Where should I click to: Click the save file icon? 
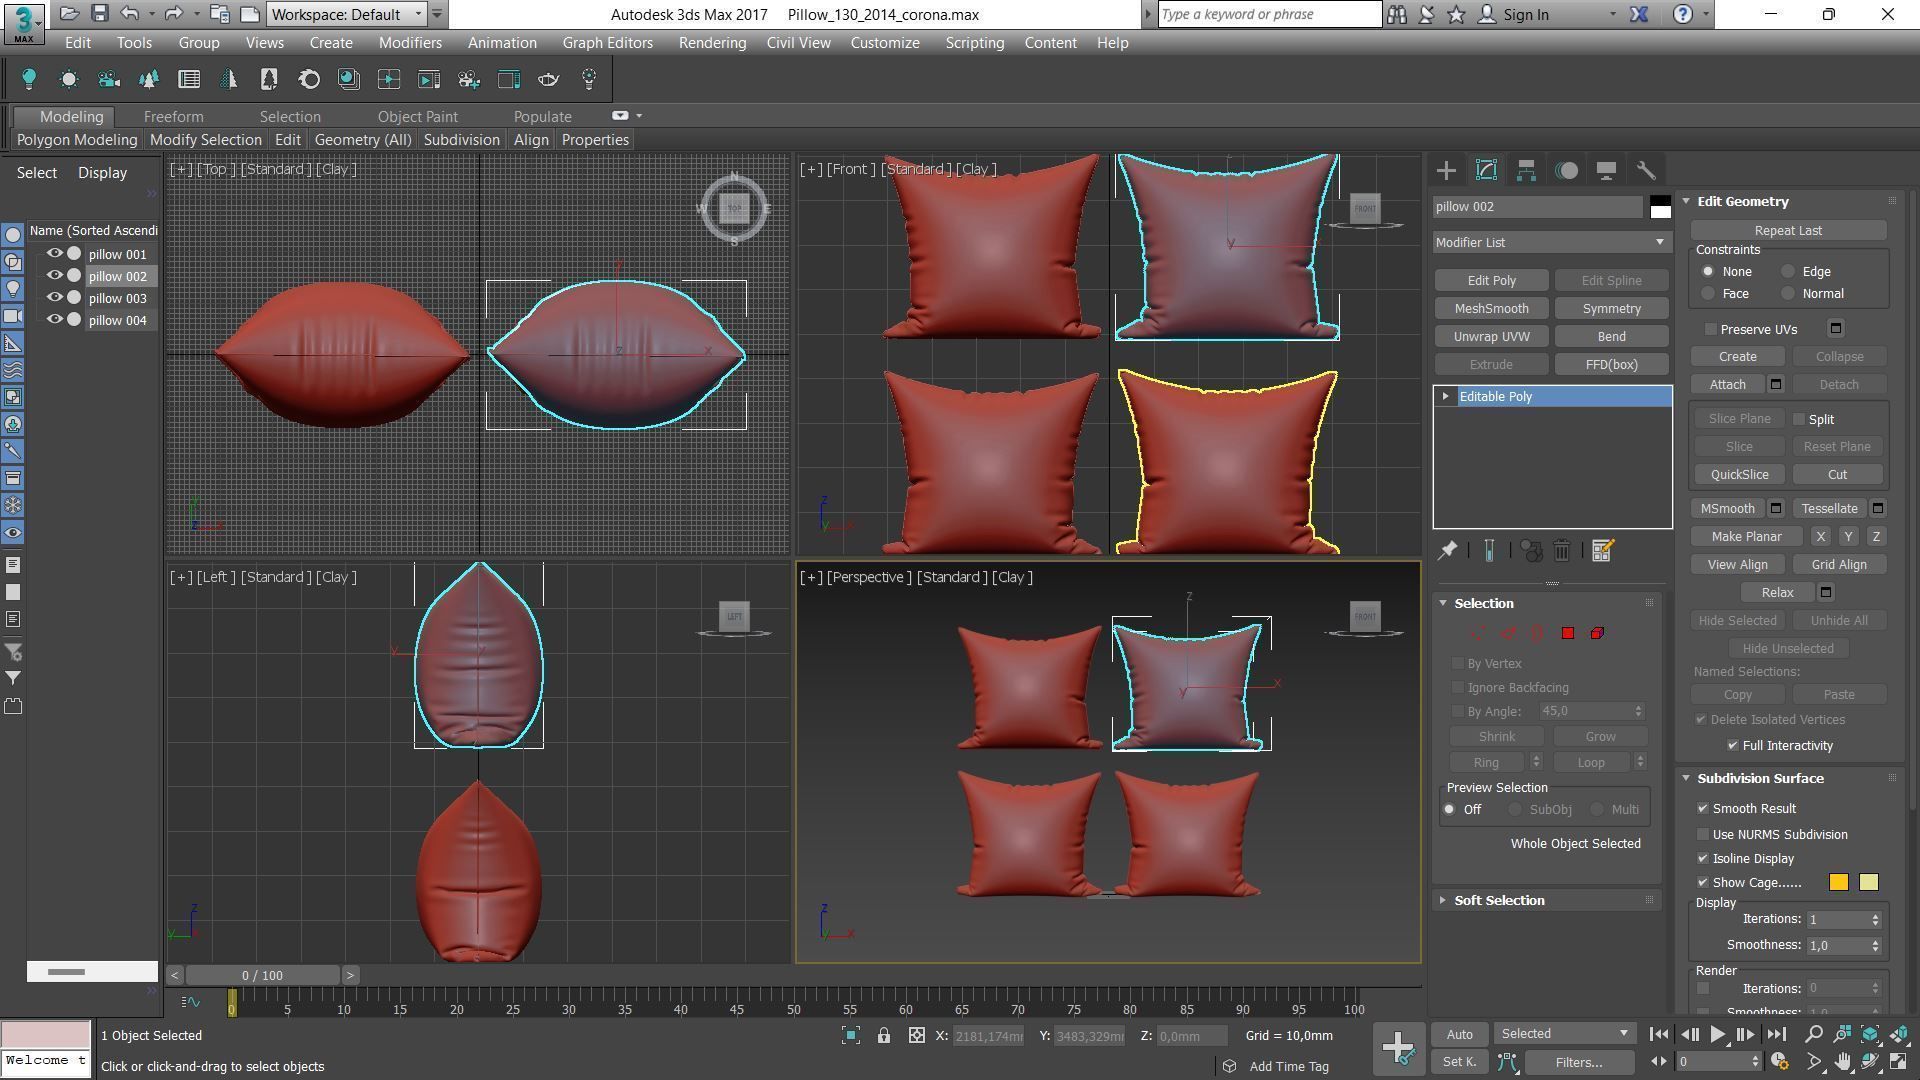pyautogui.click(x=99, y=14)
